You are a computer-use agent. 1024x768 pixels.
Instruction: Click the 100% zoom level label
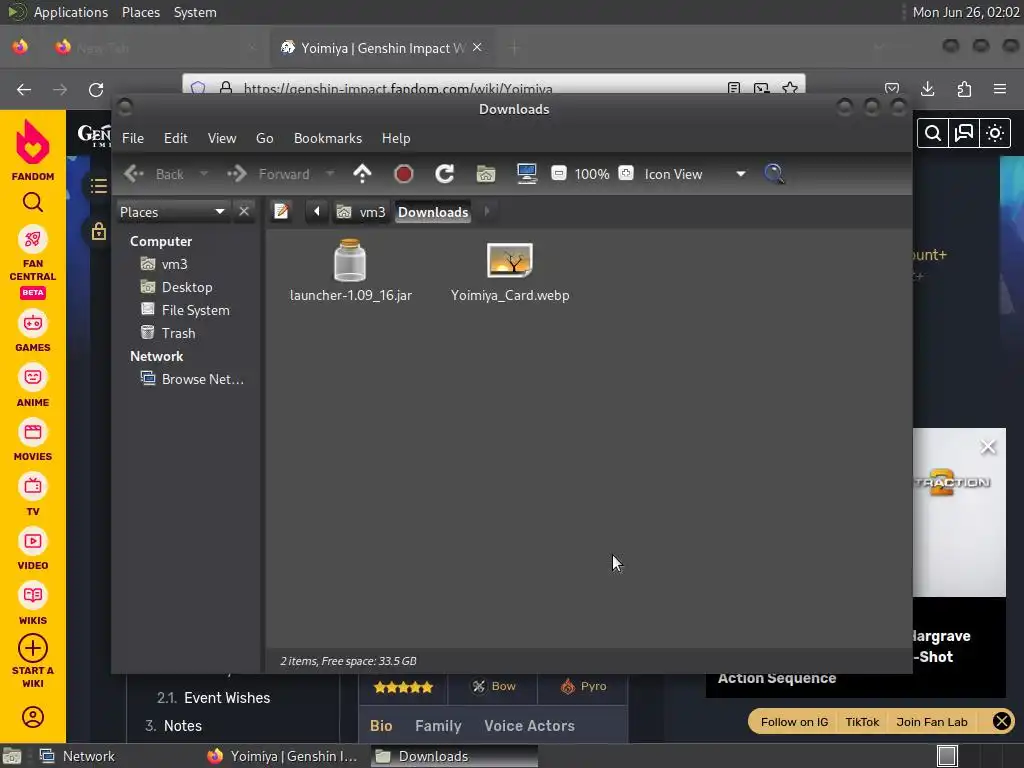592,174
